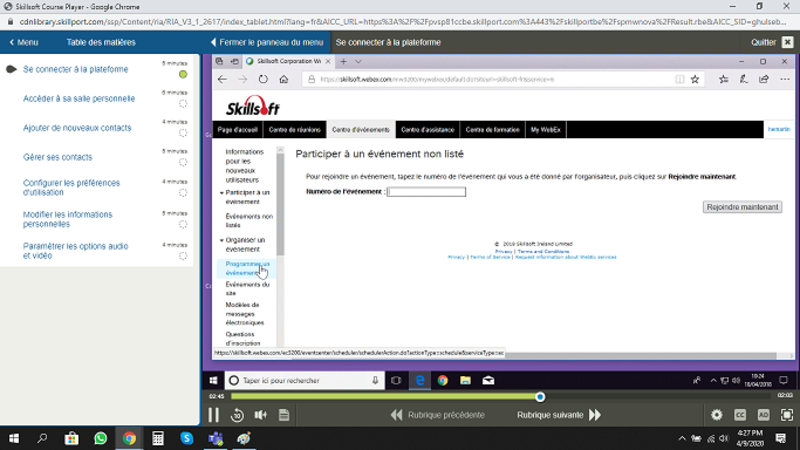Go back to Menu
This screenshot has height=450, width=800.
[24, 42]
